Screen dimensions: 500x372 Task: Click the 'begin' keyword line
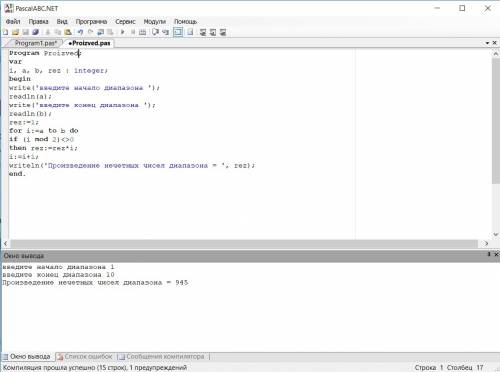20,79
